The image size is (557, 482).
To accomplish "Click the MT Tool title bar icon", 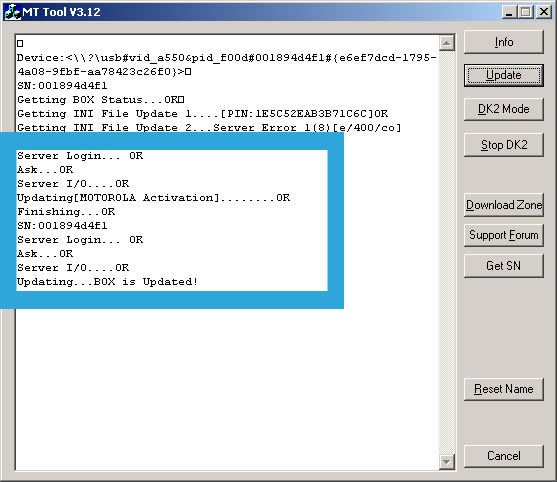I will [x=12, y=12].
